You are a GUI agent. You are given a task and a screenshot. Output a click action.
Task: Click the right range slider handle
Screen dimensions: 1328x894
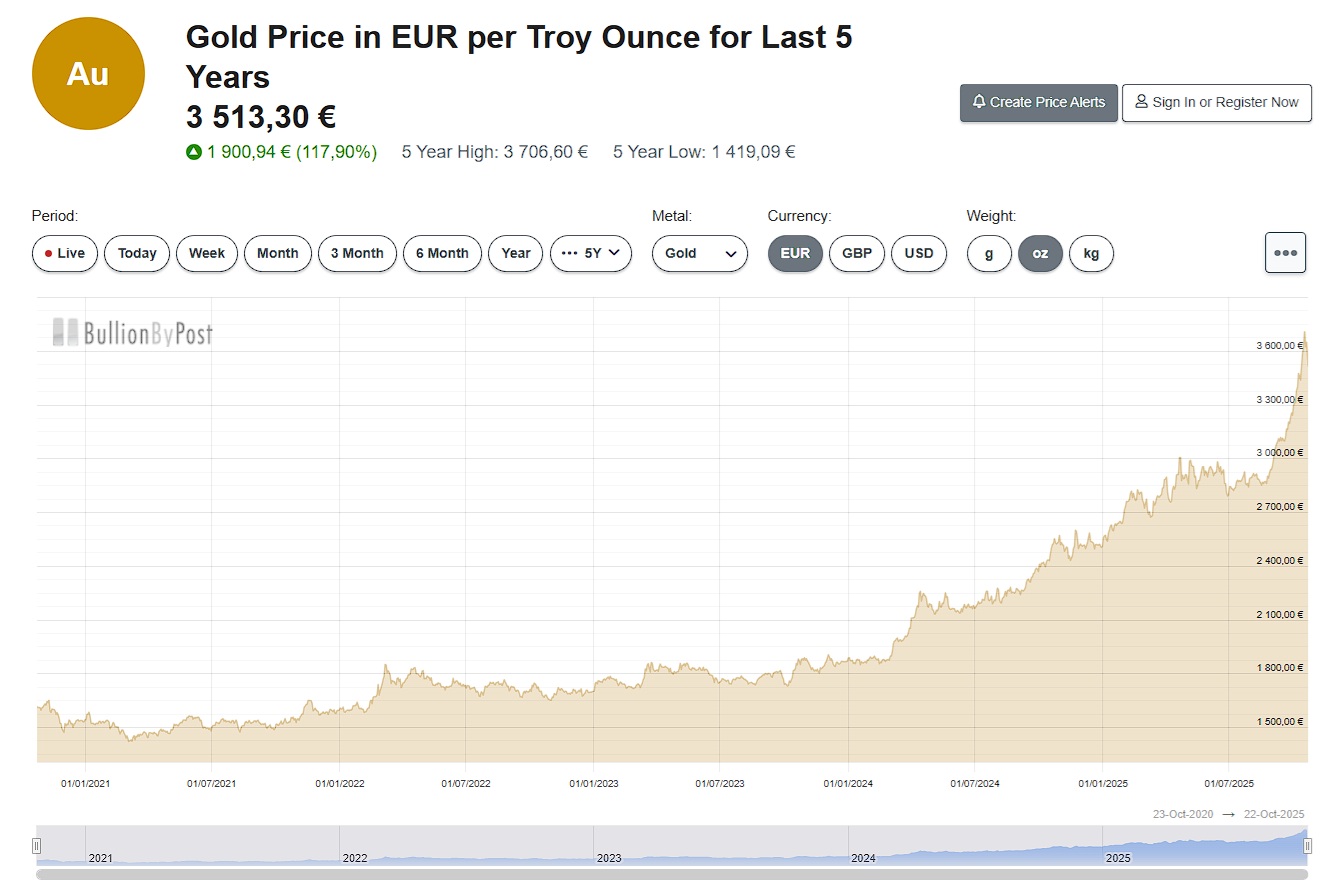click(x=1307, y=846)
